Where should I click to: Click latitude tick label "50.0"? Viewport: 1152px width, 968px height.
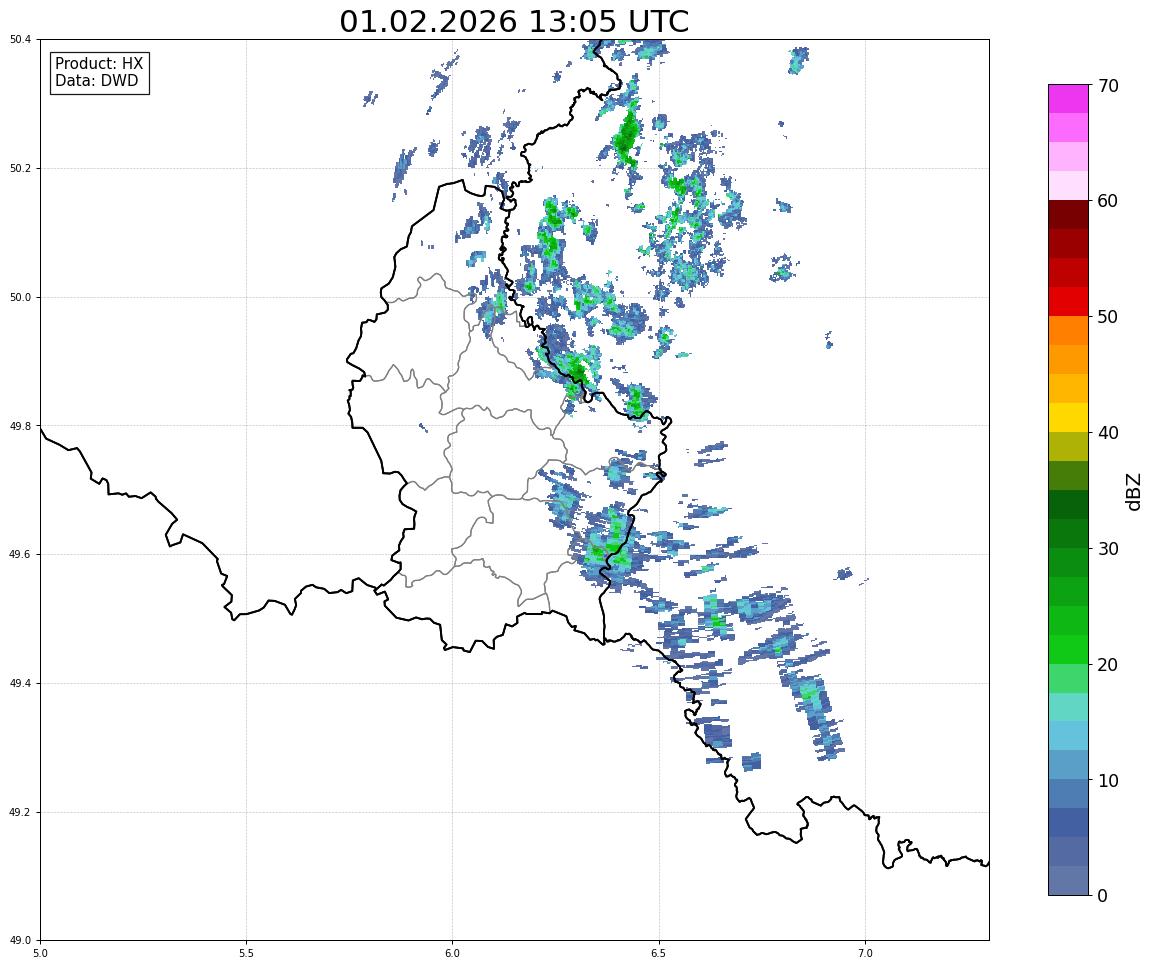[20, 297]
